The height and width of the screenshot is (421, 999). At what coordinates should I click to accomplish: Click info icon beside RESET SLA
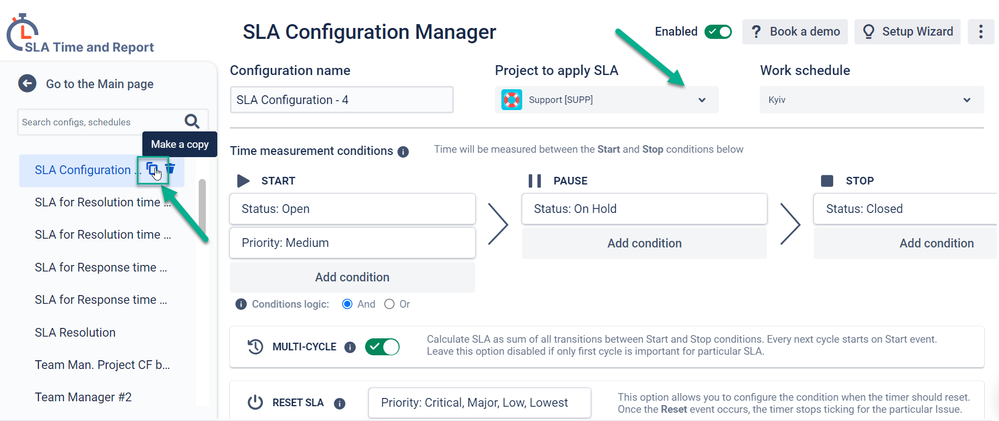[x=340, y=403]
